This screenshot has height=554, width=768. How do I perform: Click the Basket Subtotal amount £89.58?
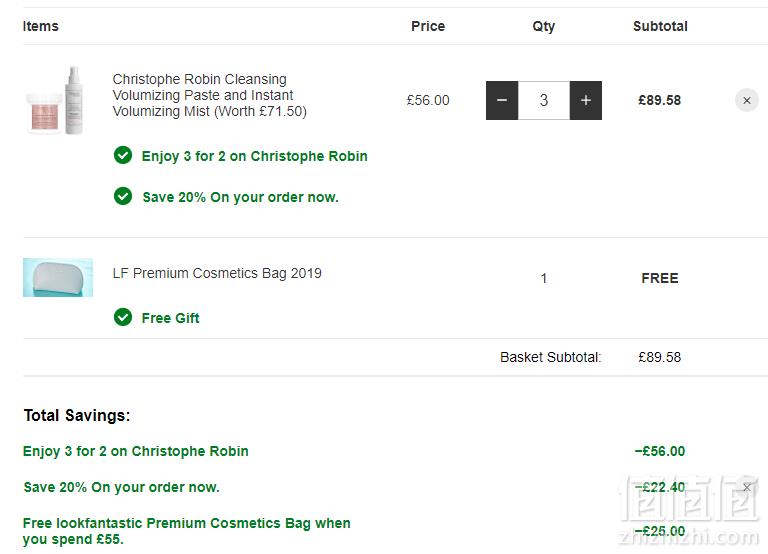(659, 357)
